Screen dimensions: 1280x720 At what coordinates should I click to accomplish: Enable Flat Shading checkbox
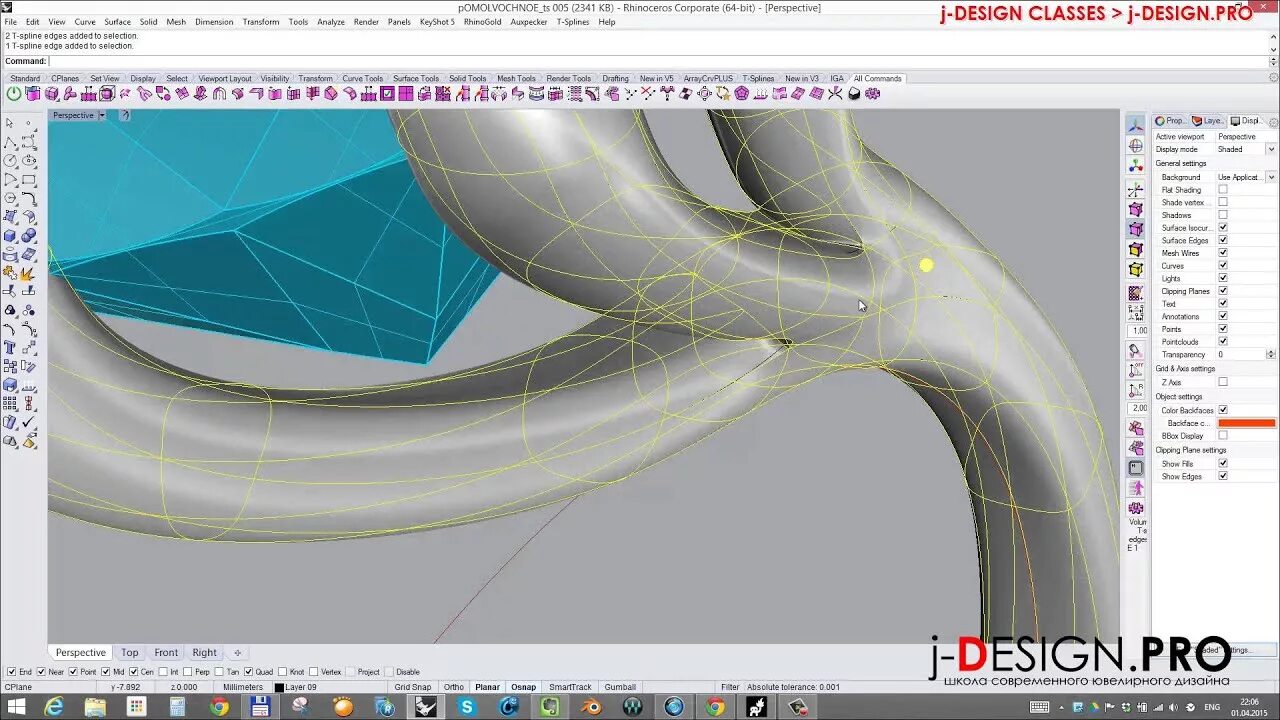tap(1222, 189)
